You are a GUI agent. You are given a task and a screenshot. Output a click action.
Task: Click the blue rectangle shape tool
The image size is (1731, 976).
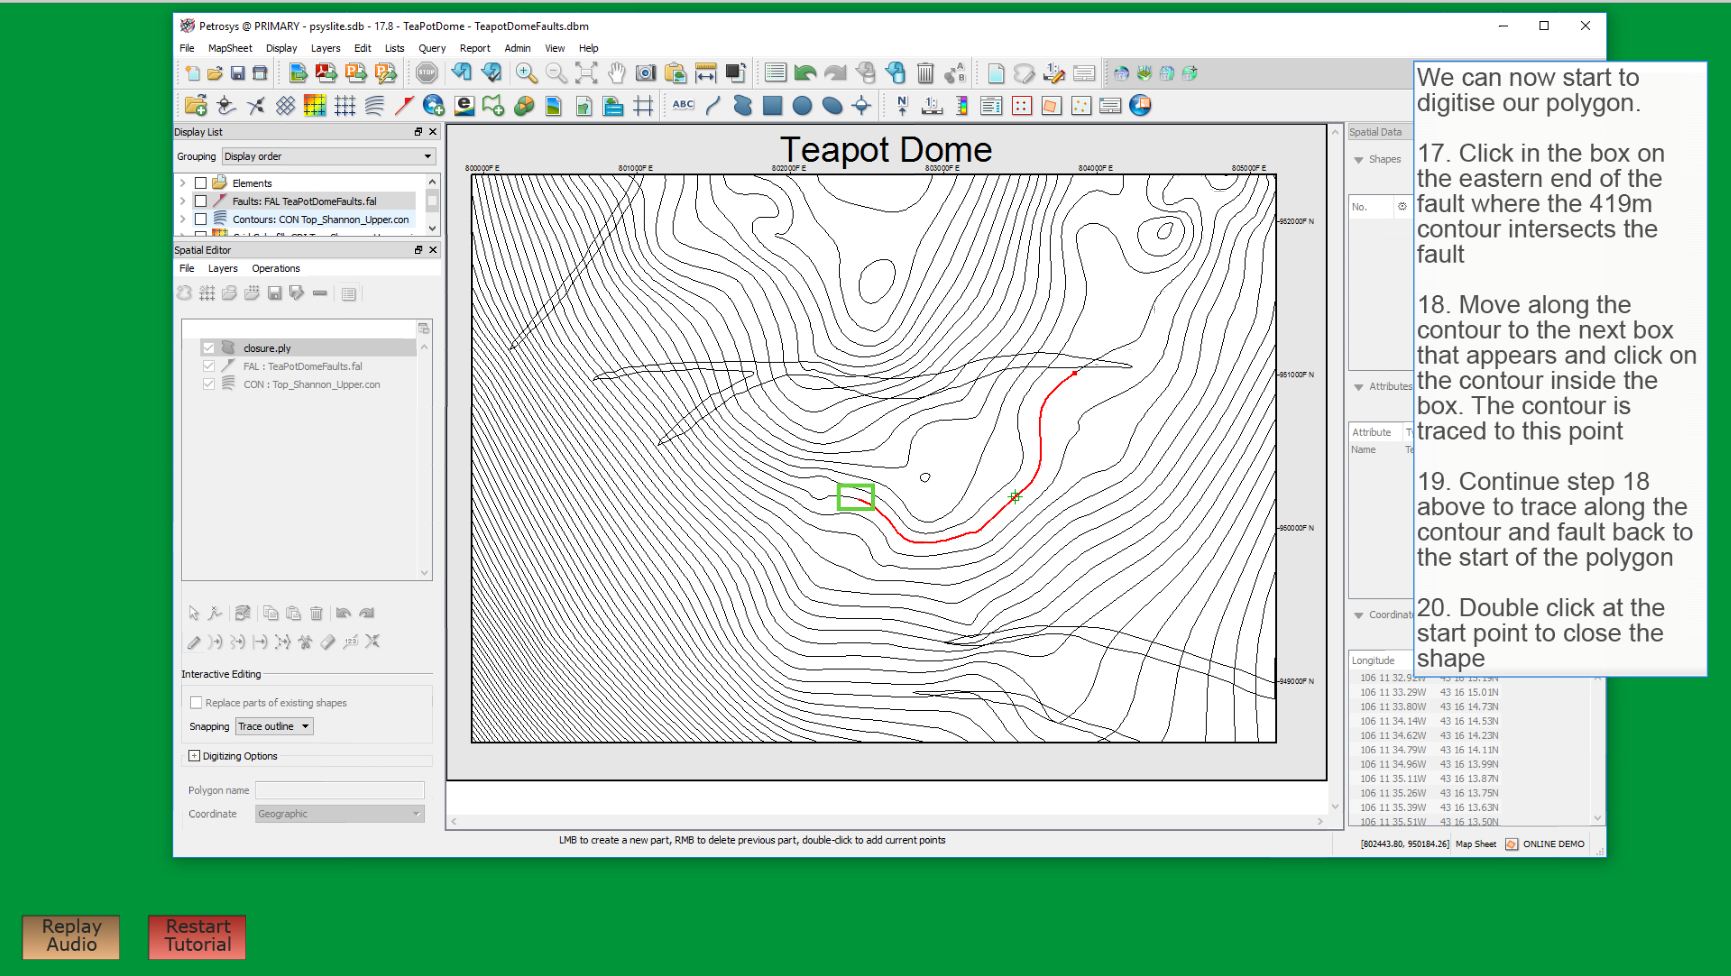tap(772, 105)
